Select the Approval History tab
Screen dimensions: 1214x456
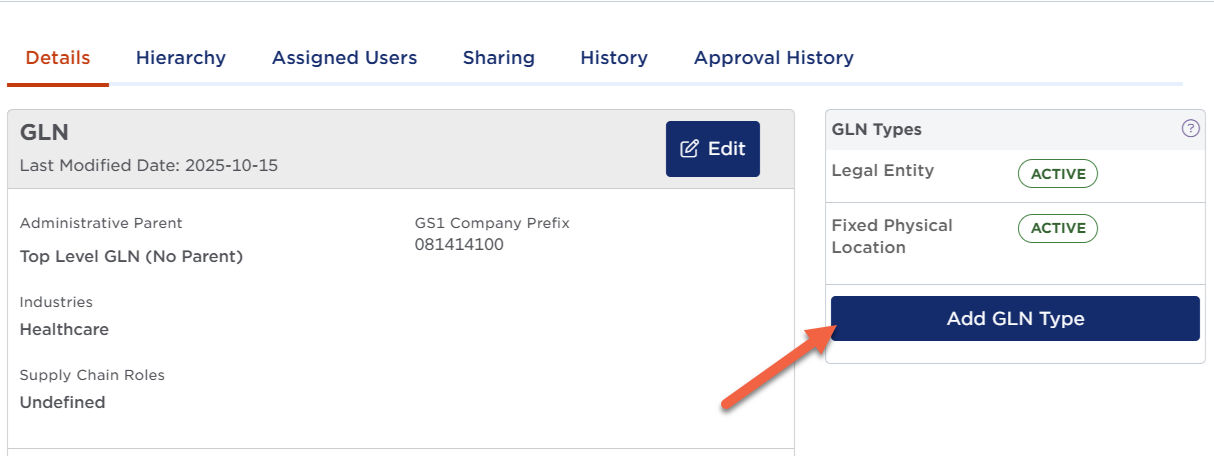[x=773, y=58]
